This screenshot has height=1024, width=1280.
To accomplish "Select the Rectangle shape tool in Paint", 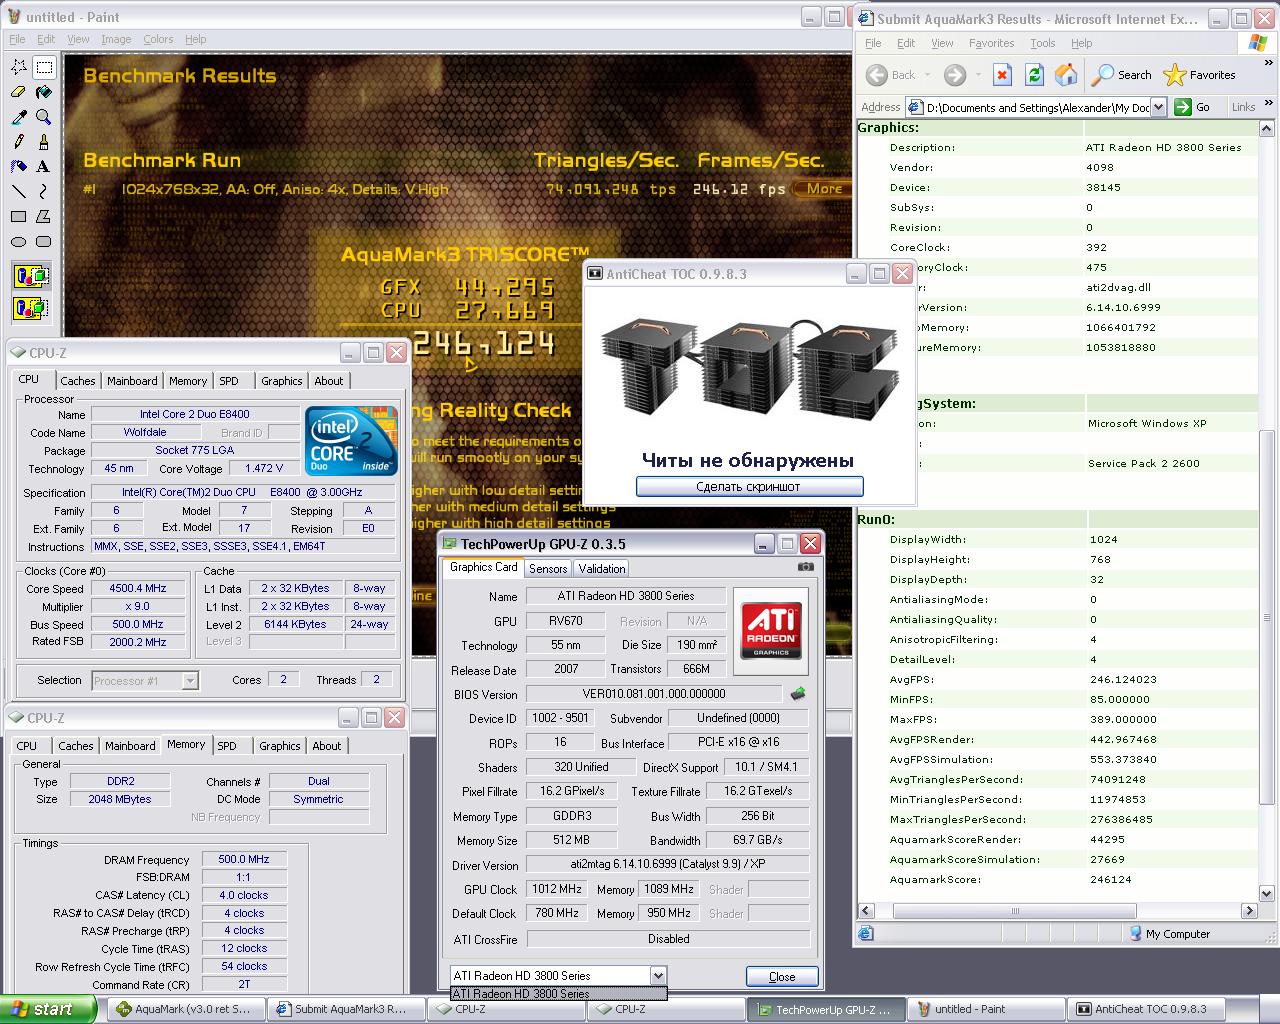I will pos(19,216).
